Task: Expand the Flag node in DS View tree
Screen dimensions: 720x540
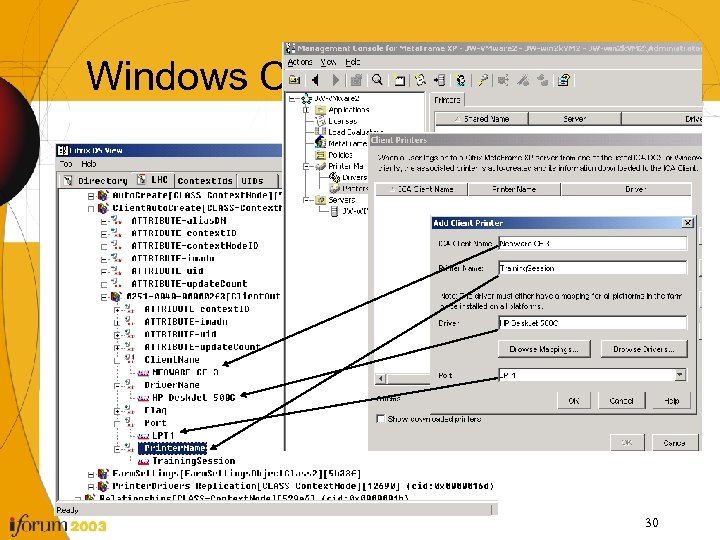Action: pos(118,411)
